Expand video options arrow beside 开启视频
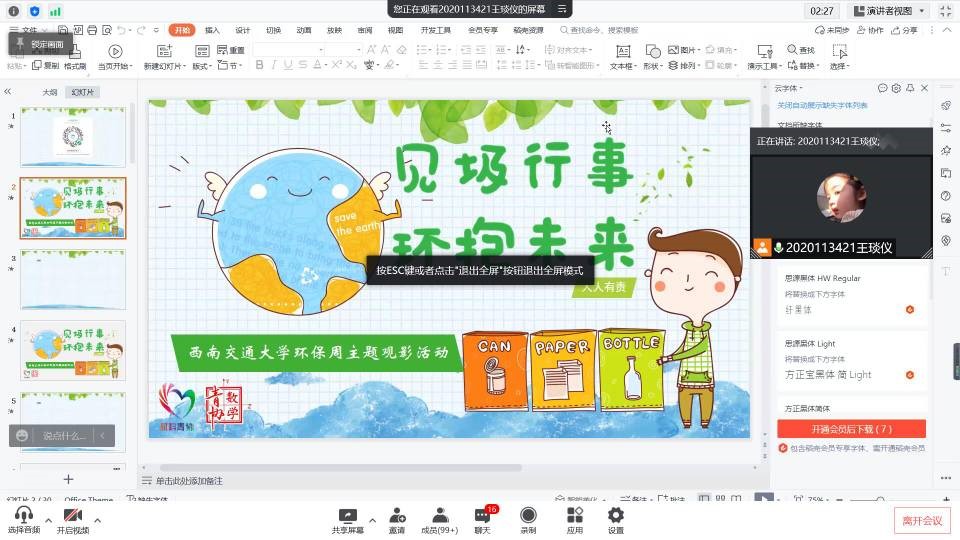Viewport: 960px width, 540px height. click(x=98, y=520)
